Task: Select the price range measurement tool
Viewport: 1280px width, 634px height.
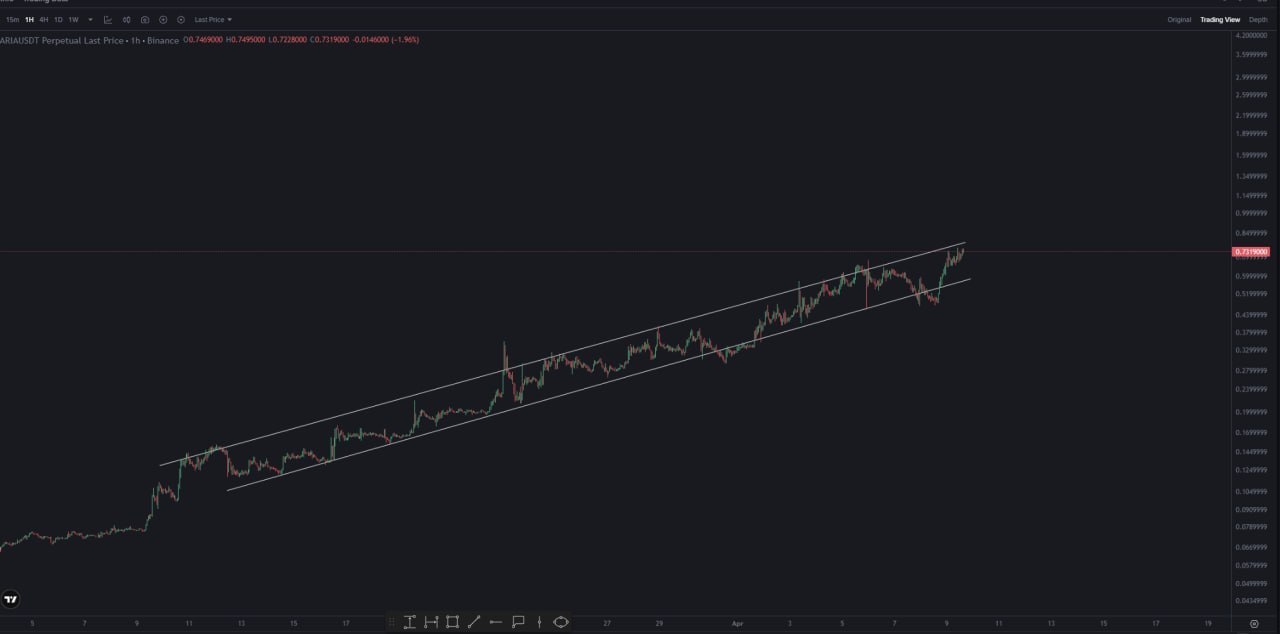Action: click(x=409, y=622)
